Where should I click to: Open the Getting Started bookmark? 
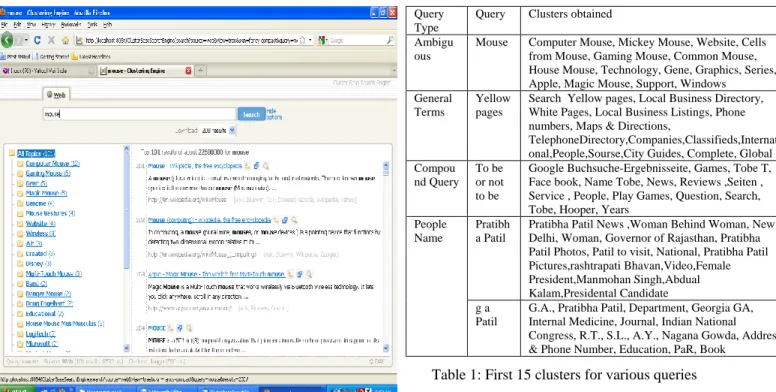coord(51,56)
